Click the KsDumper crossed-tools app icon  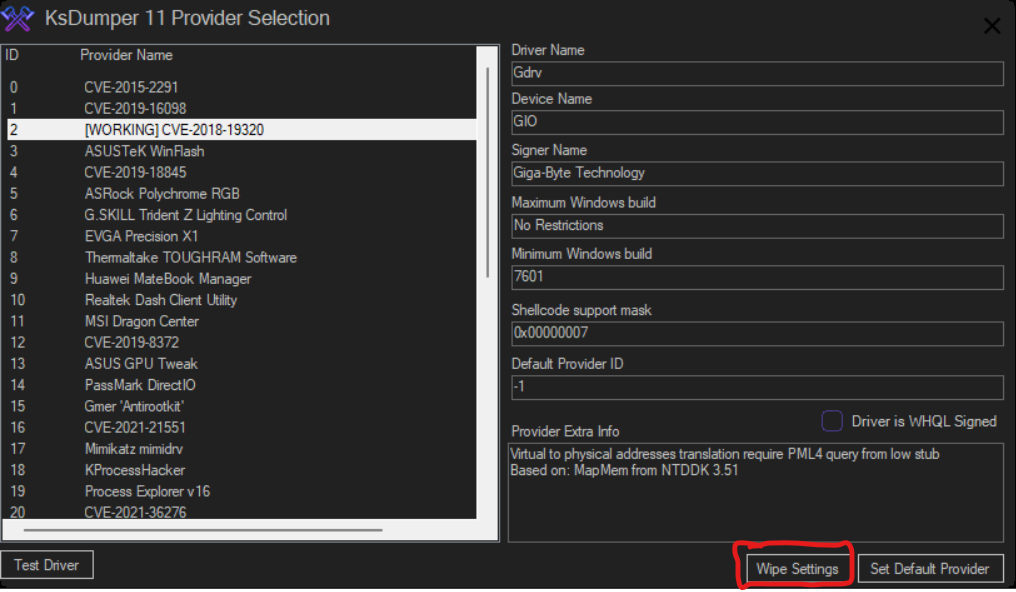click(17, 18)
